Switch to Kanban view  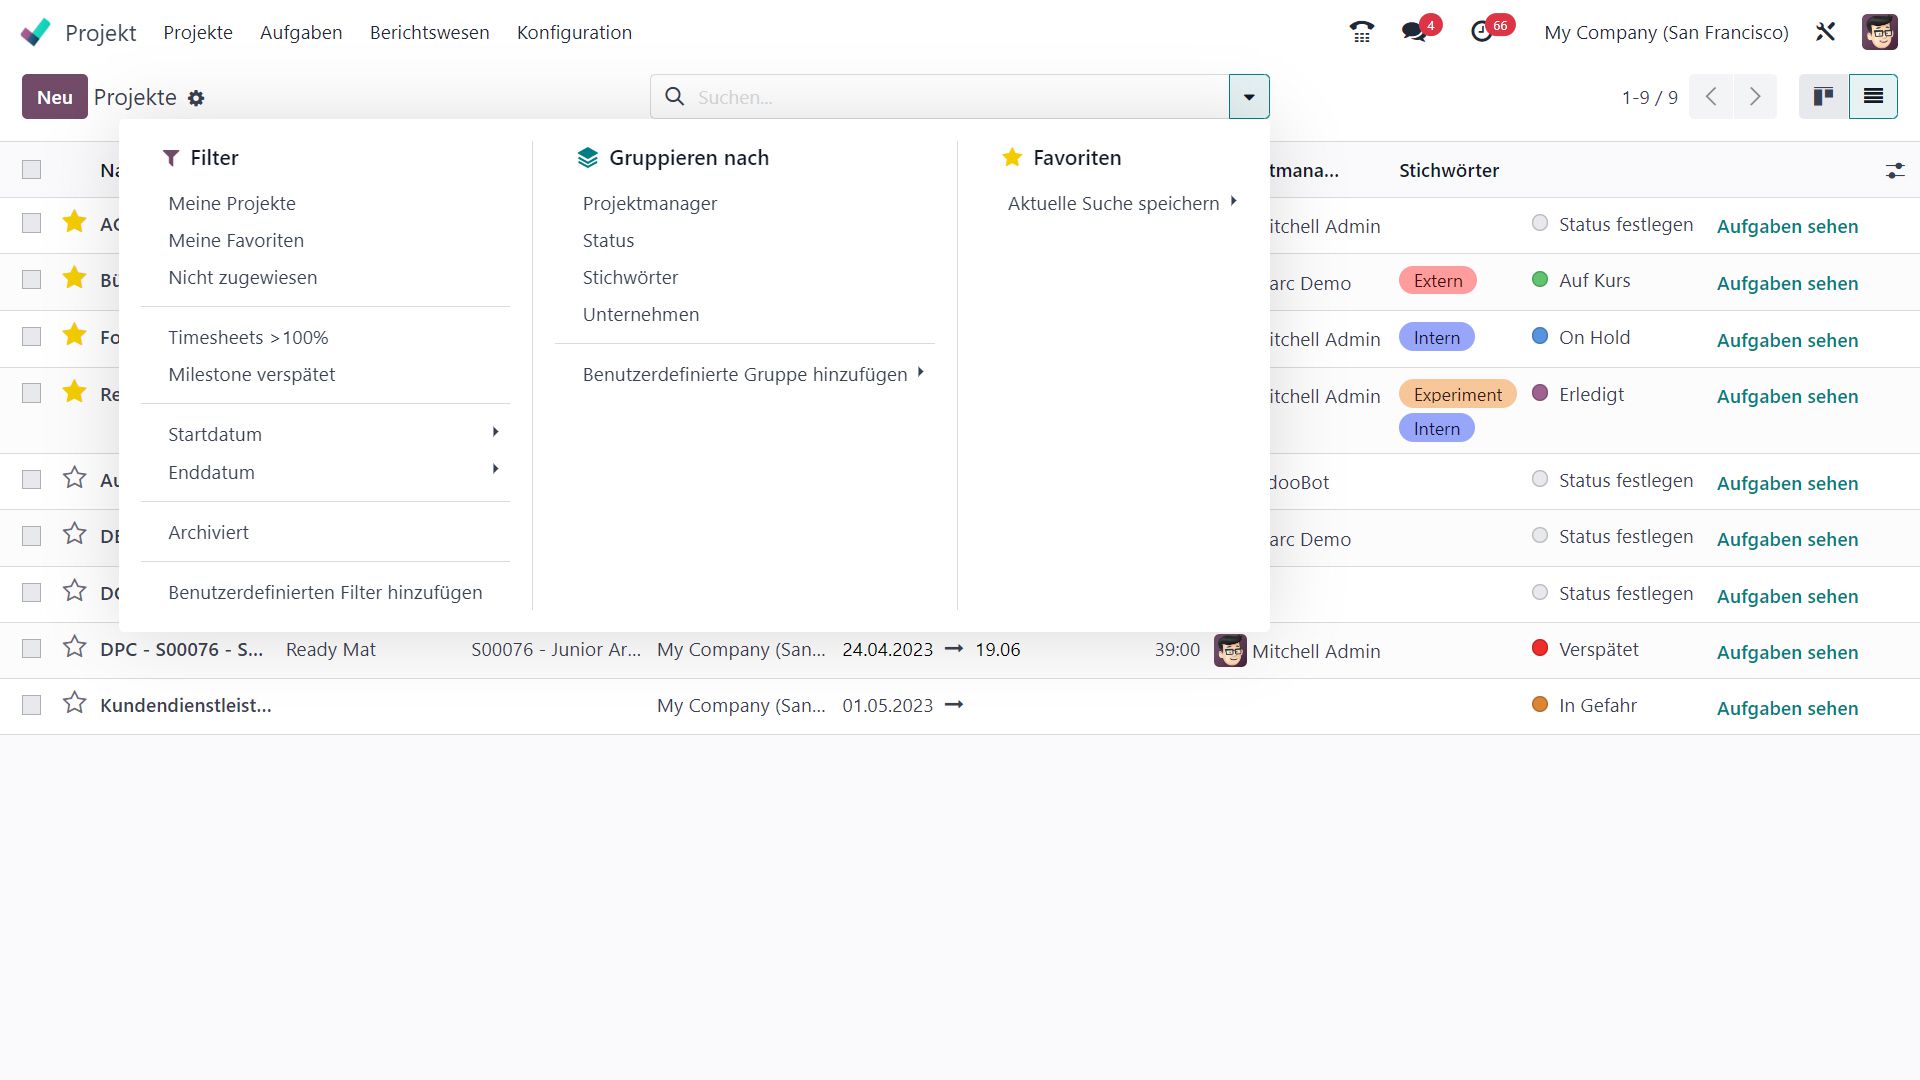click(x=1823, y=97)
